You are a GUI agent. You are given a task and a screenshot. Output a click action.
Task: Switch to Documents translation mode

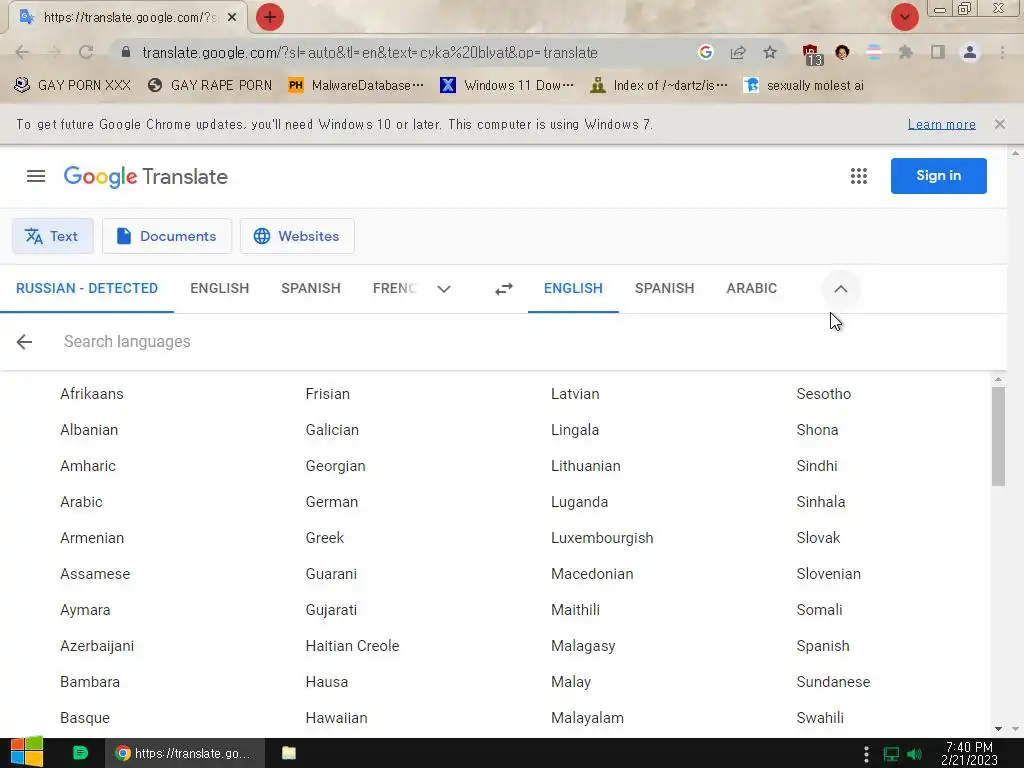tap(167, 236)
